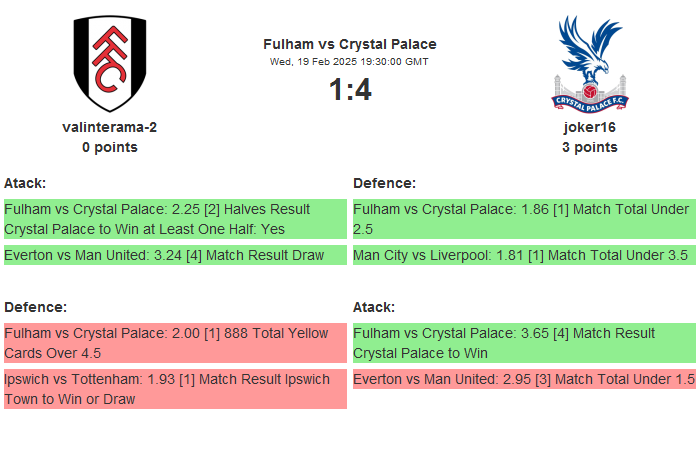This screenshot has width=700, height=460.
Task: Click the Fulham vs Crystal Palace match title
Action: [350, 44]
